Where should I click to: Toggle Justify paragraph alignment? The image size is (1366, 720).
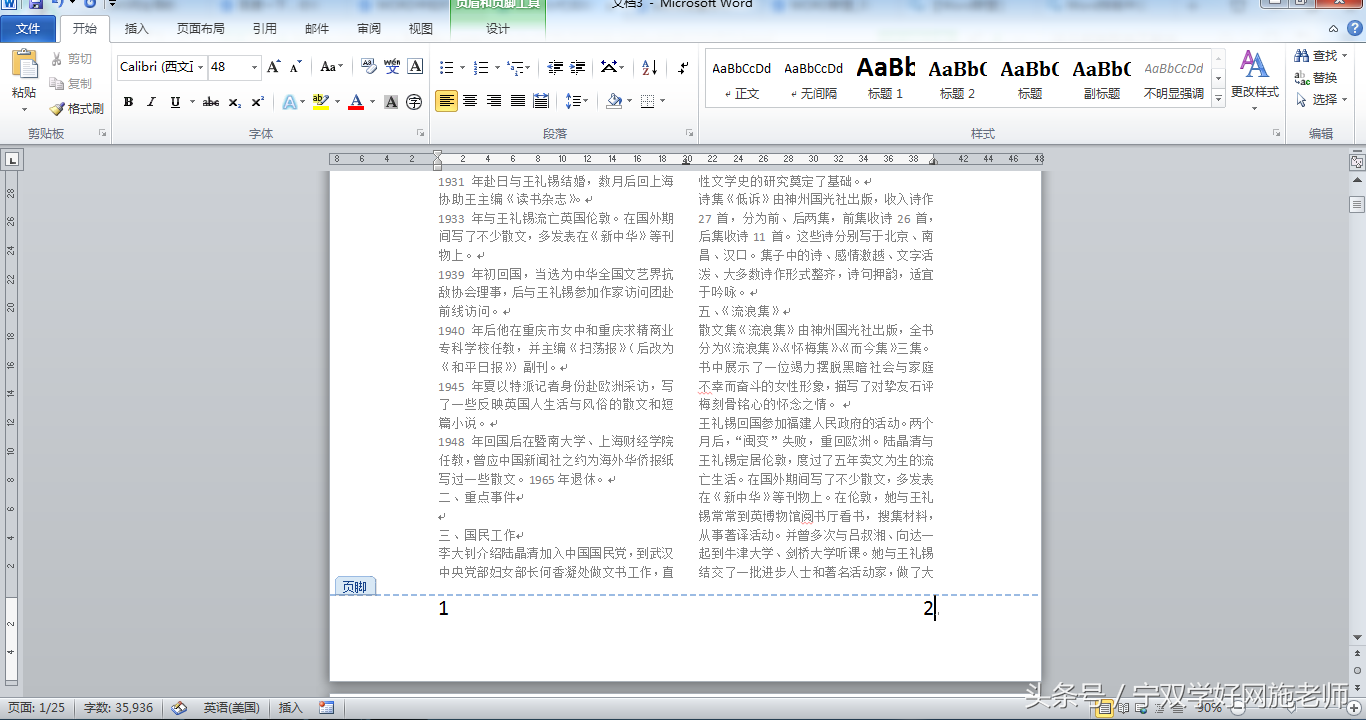517,101
